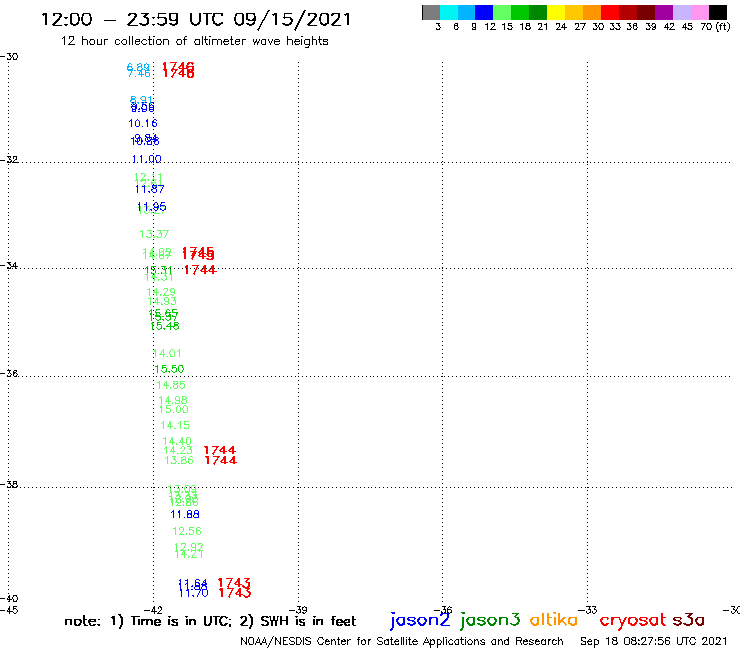Select the subtitle '12 hour collection of altimeter wave heights'
This screenshot has width=740, height=650.
194,41
